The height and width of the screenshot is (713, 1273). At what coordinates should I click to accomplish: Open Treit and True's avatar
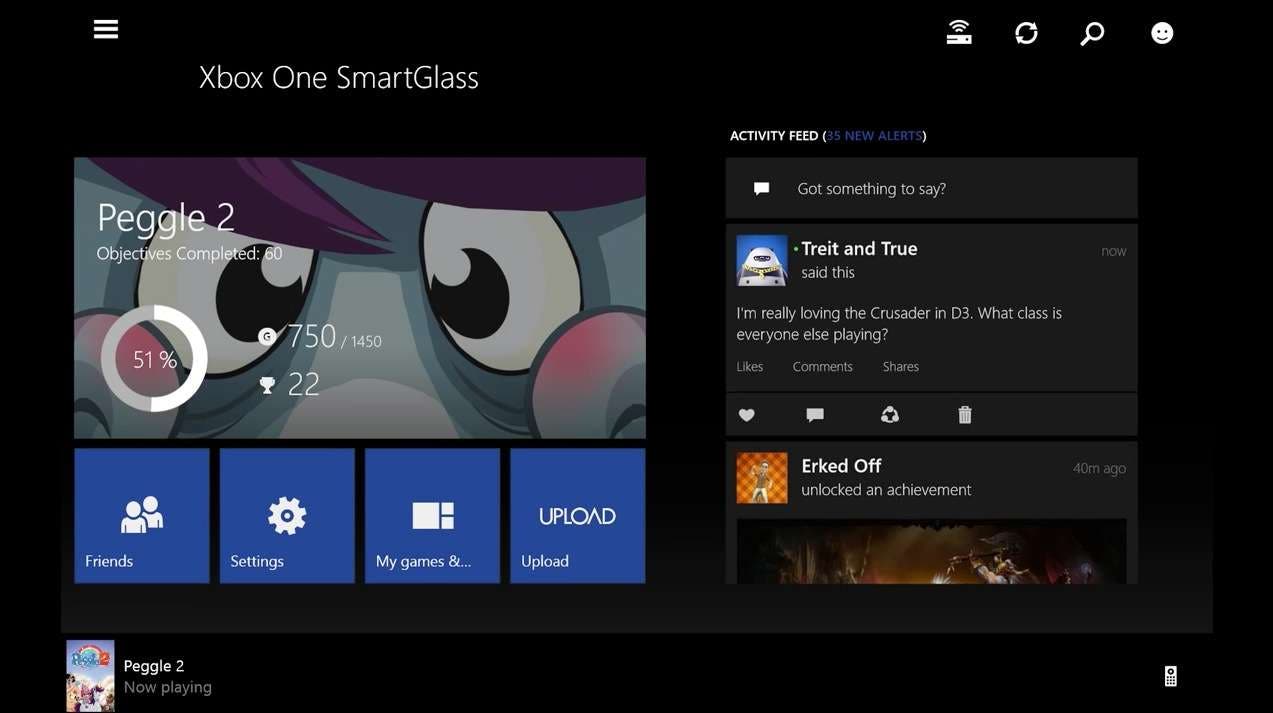click(x=762, y=260)
